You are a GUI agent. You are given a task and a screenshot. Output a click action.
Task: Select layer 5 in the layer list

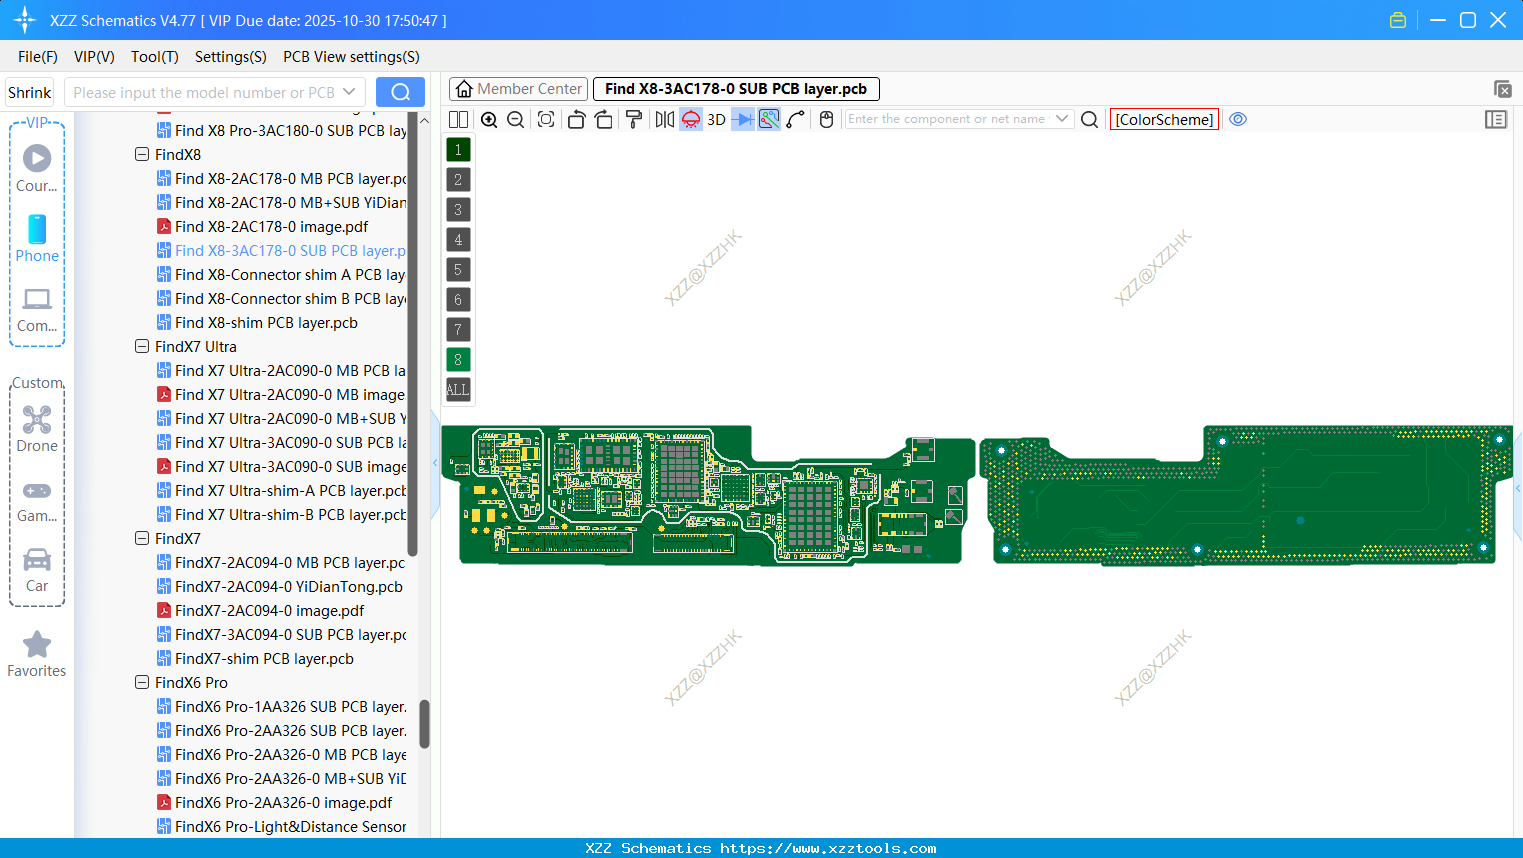coord(457,269)
